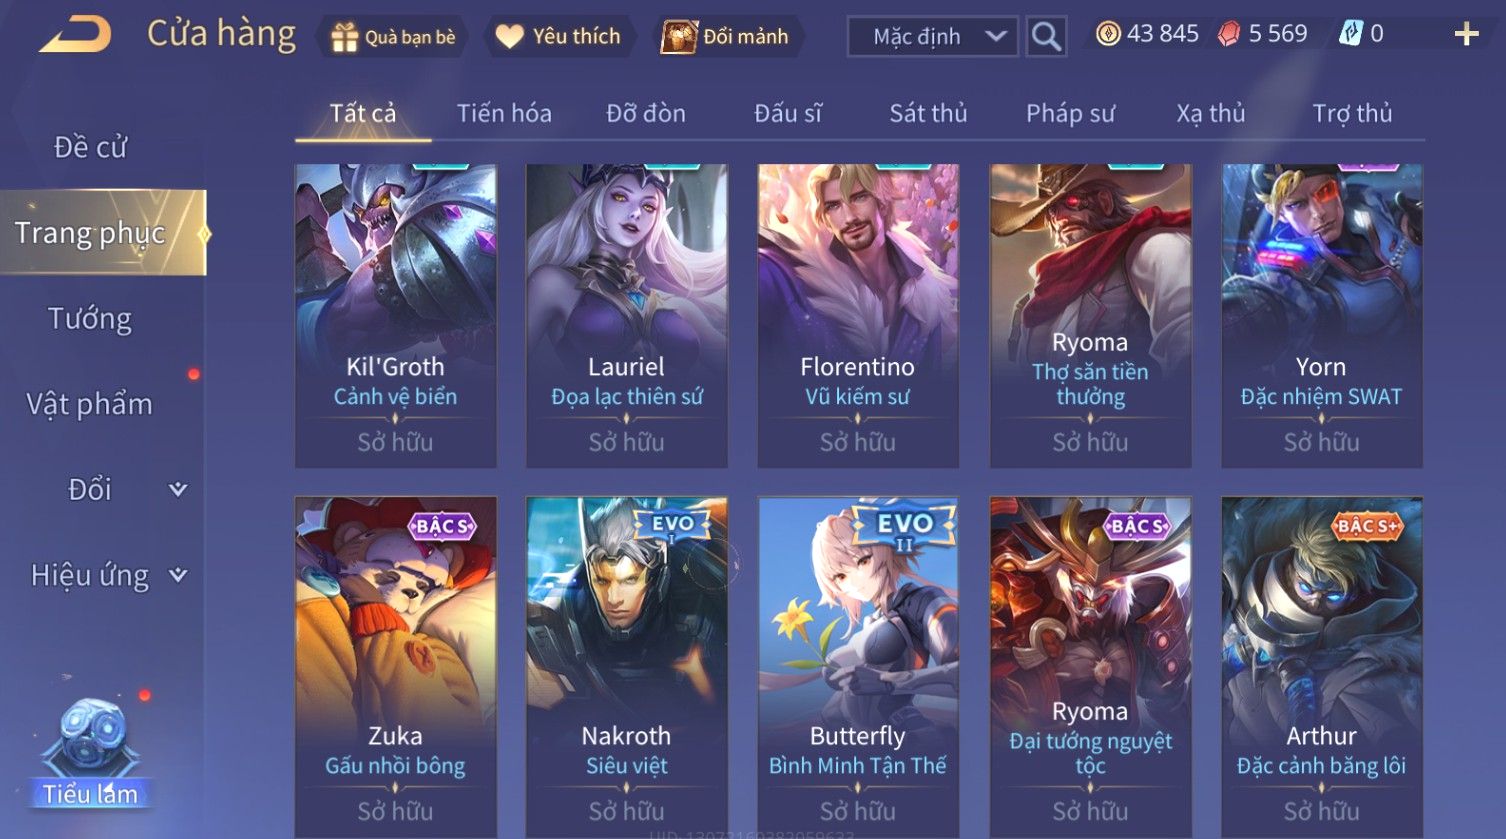Open Vật phẩm sidebar section
This screenshot has width=1506, height=839.
tap(90, 404)
